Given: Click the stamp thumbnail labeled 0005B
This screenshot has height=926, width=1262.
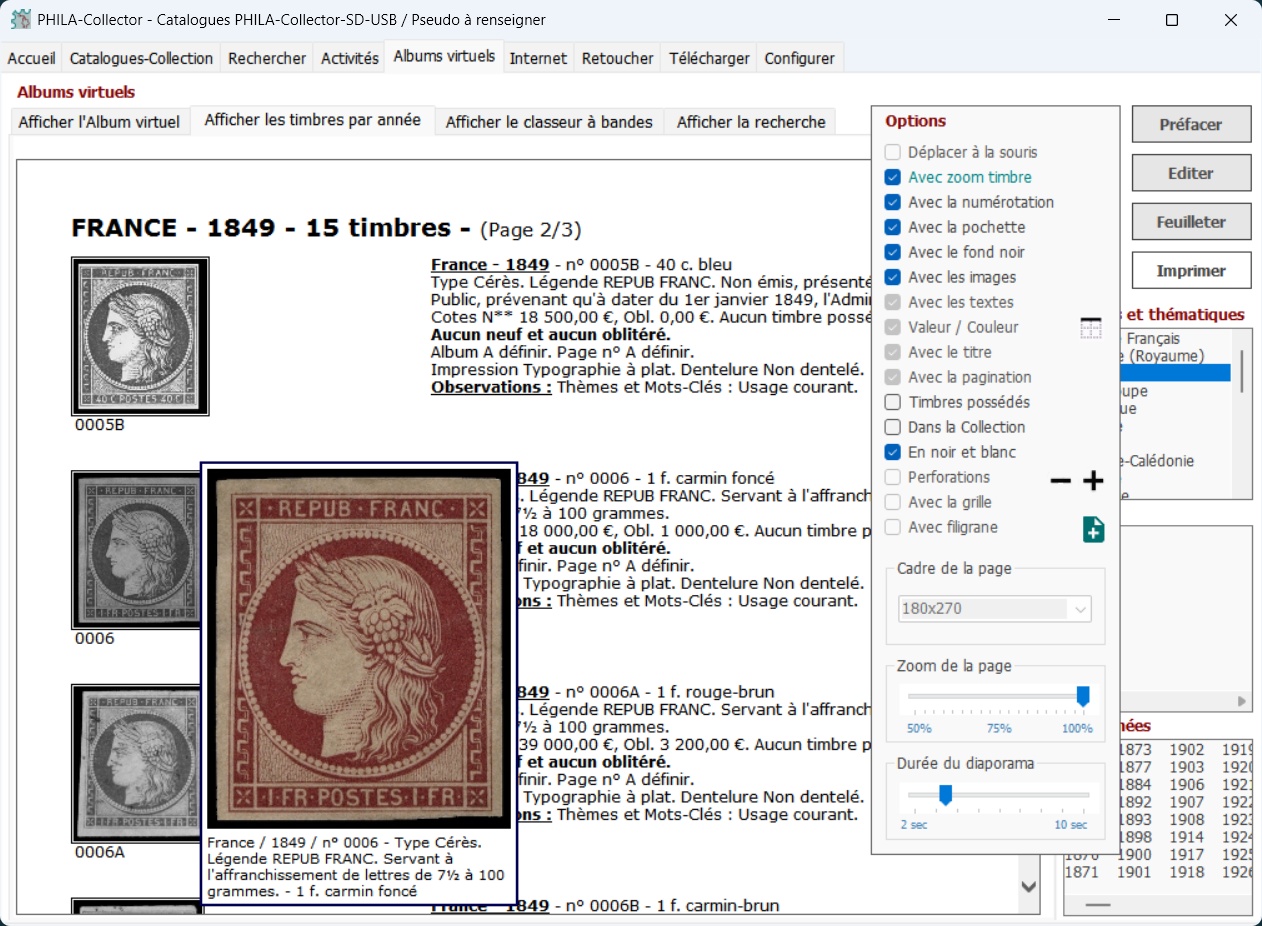Looking at the screenshot, I should coord(140,336).
